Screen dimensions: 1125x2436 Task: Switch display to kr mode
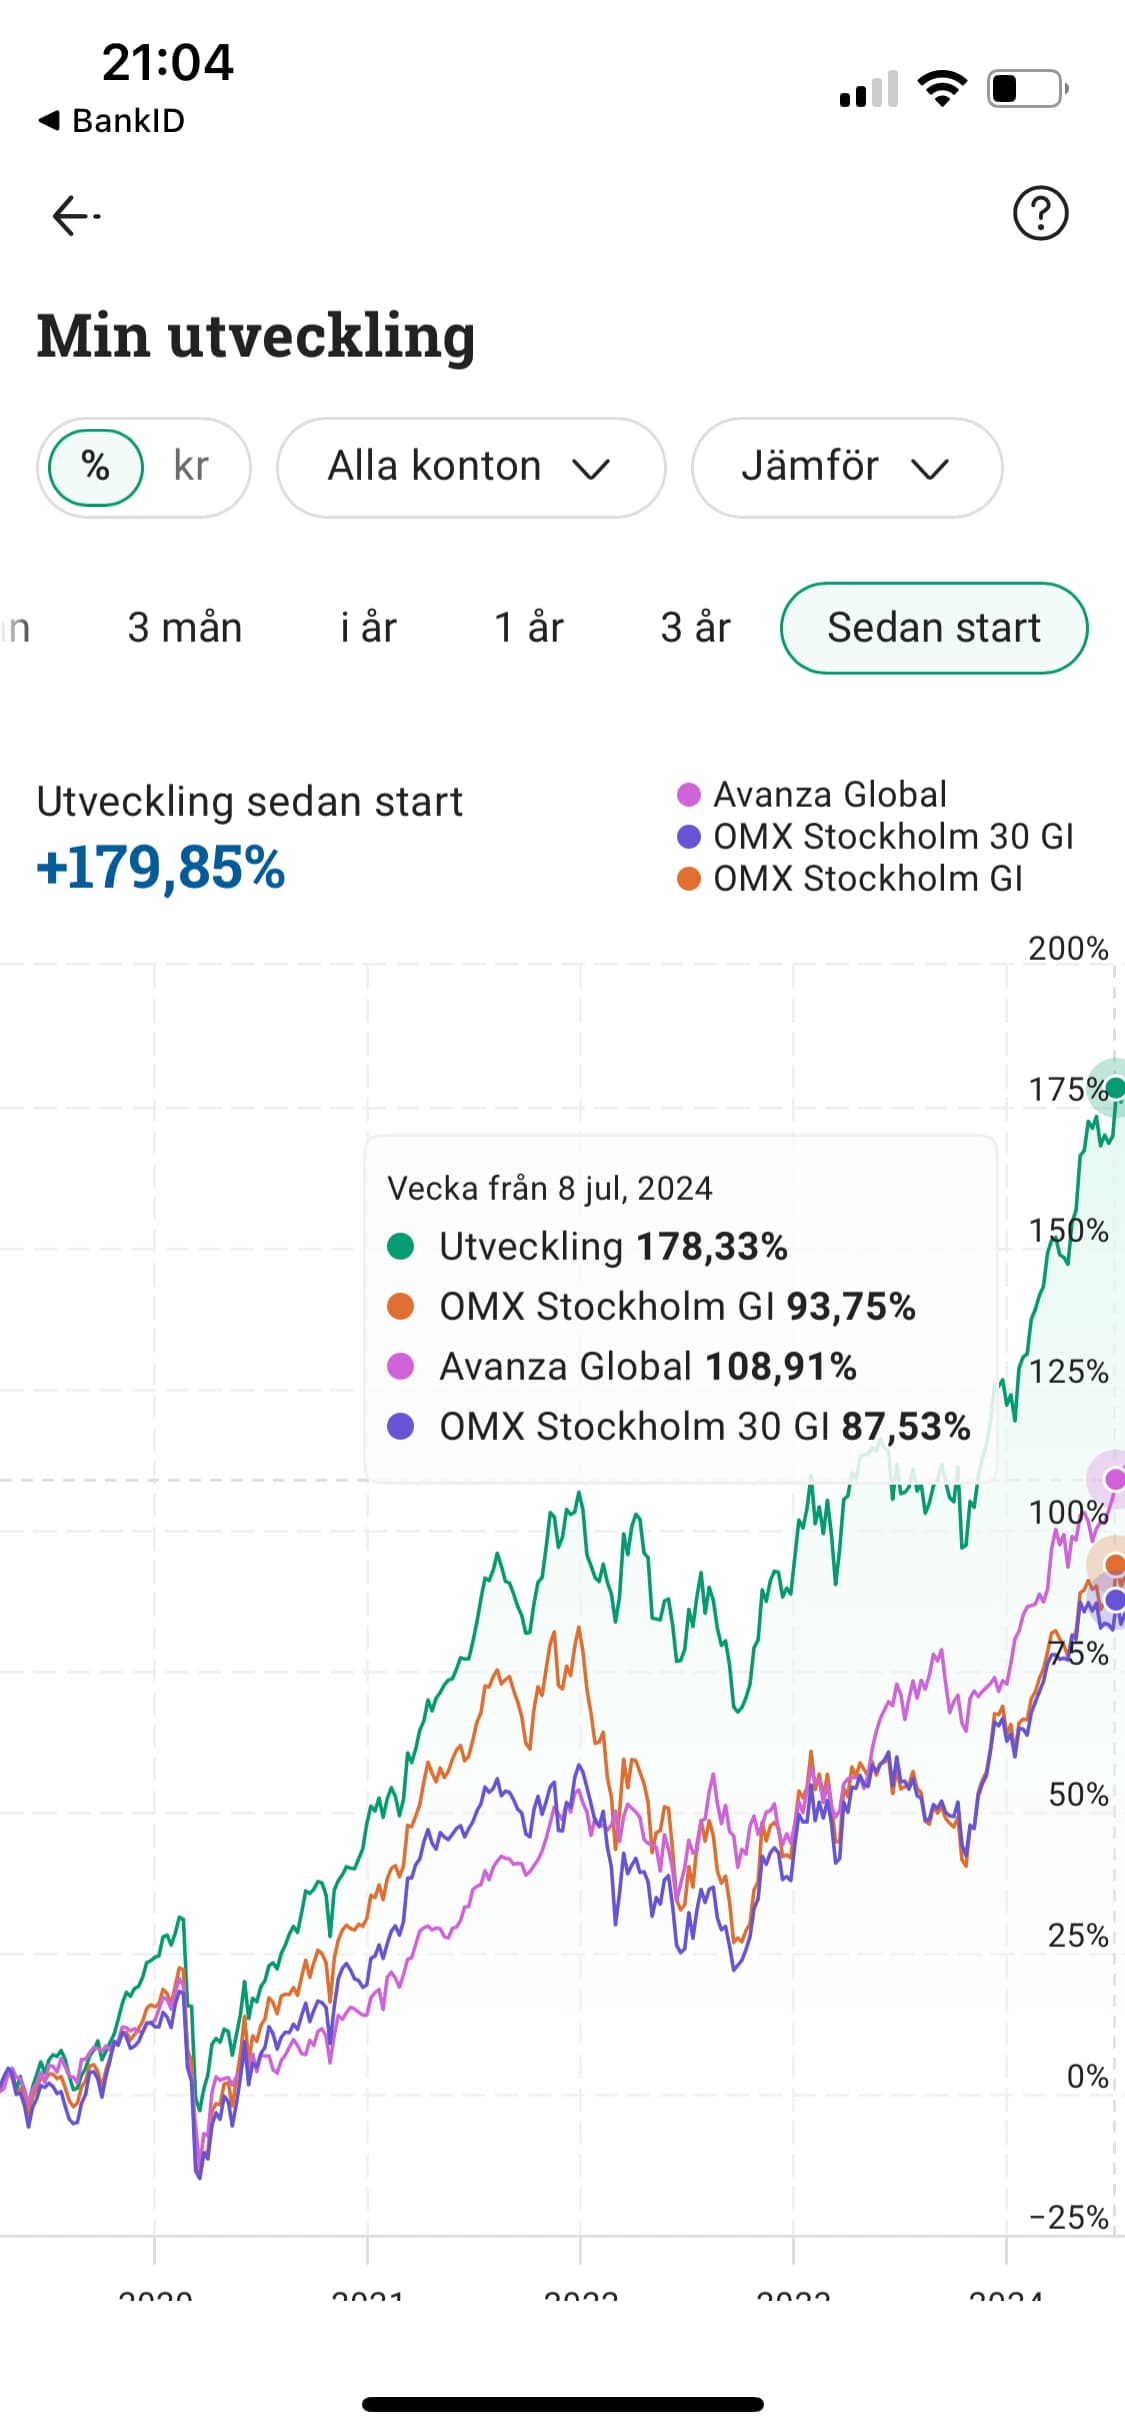click(191, 467)
